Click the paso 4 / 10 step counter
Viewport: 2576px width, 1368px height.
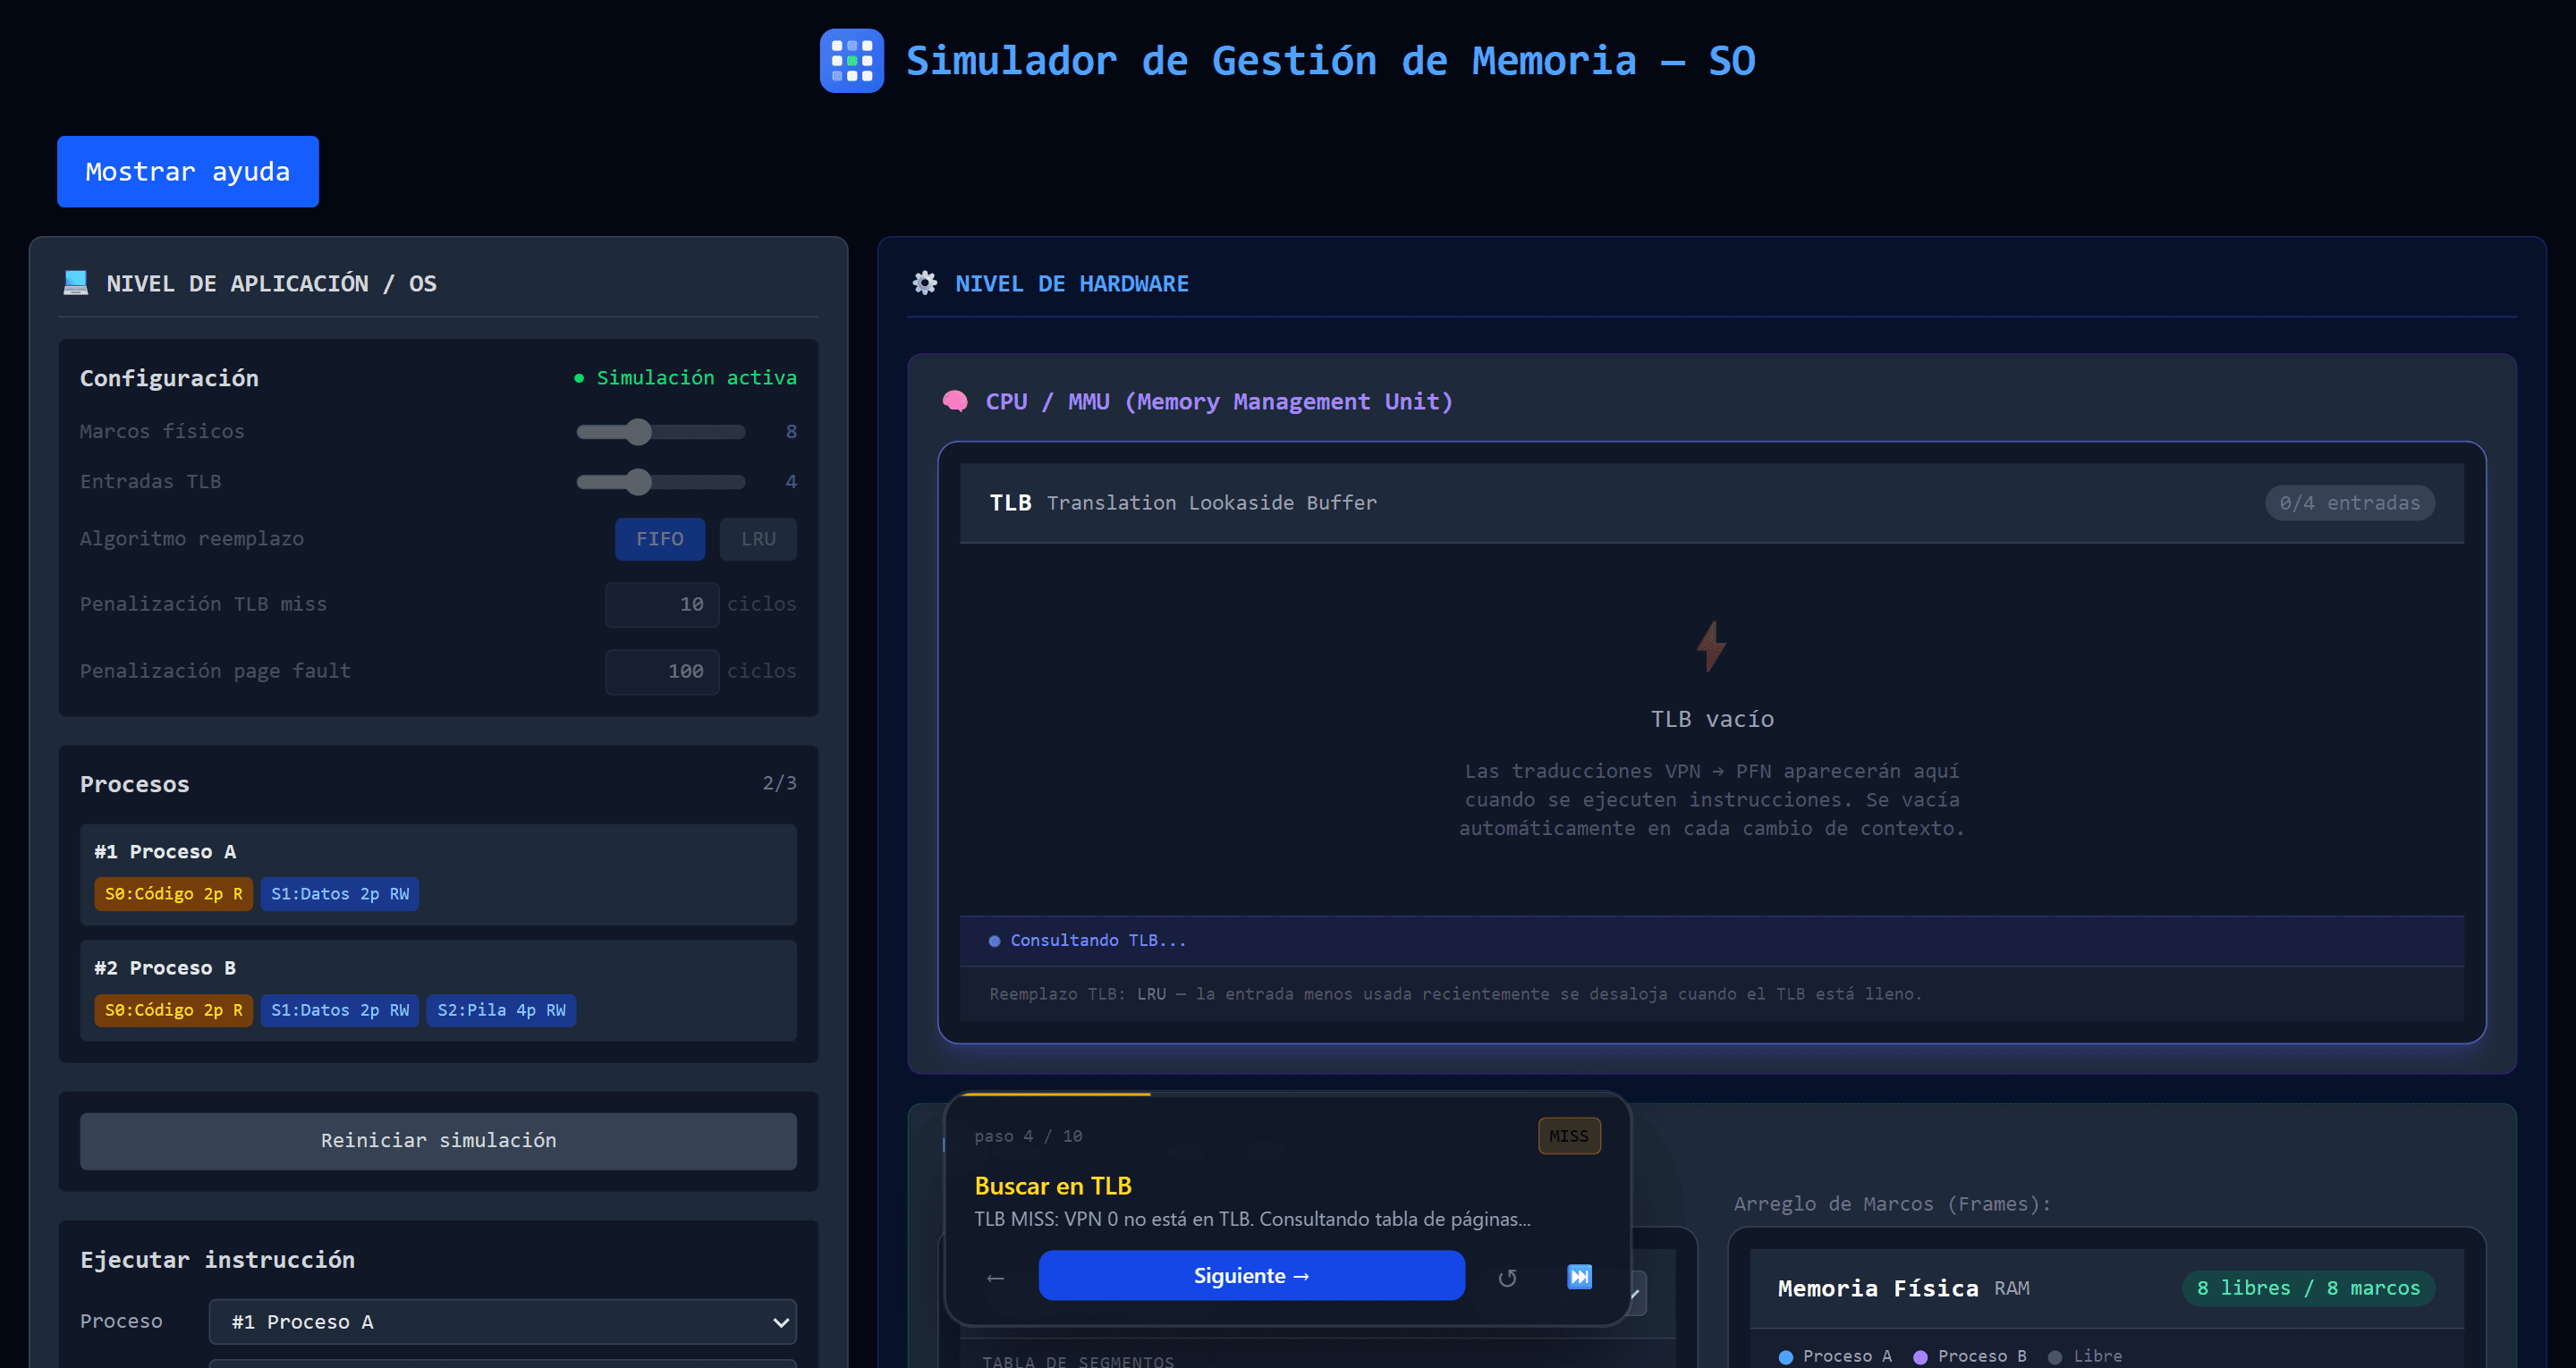coord(1028,1136)
